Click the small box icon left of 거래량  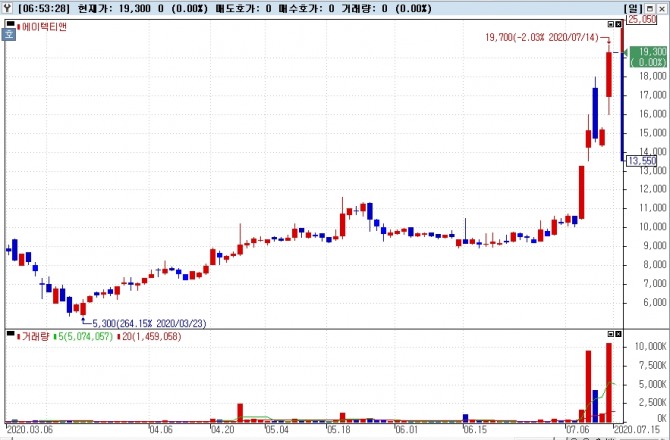(9, 335)
